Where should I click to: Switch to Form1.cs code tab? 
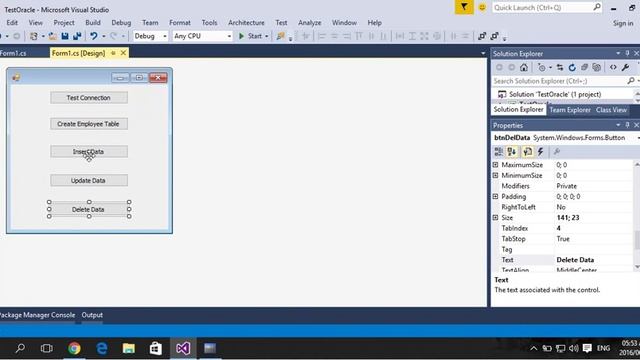[x=13, y=53]
